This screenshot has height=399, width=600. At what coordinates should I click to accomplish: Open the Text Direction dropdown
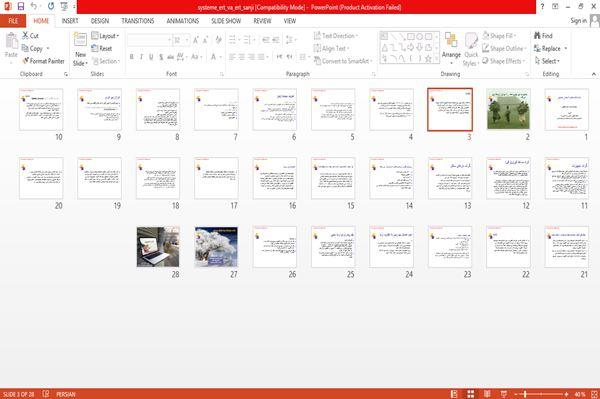(336, 36)
